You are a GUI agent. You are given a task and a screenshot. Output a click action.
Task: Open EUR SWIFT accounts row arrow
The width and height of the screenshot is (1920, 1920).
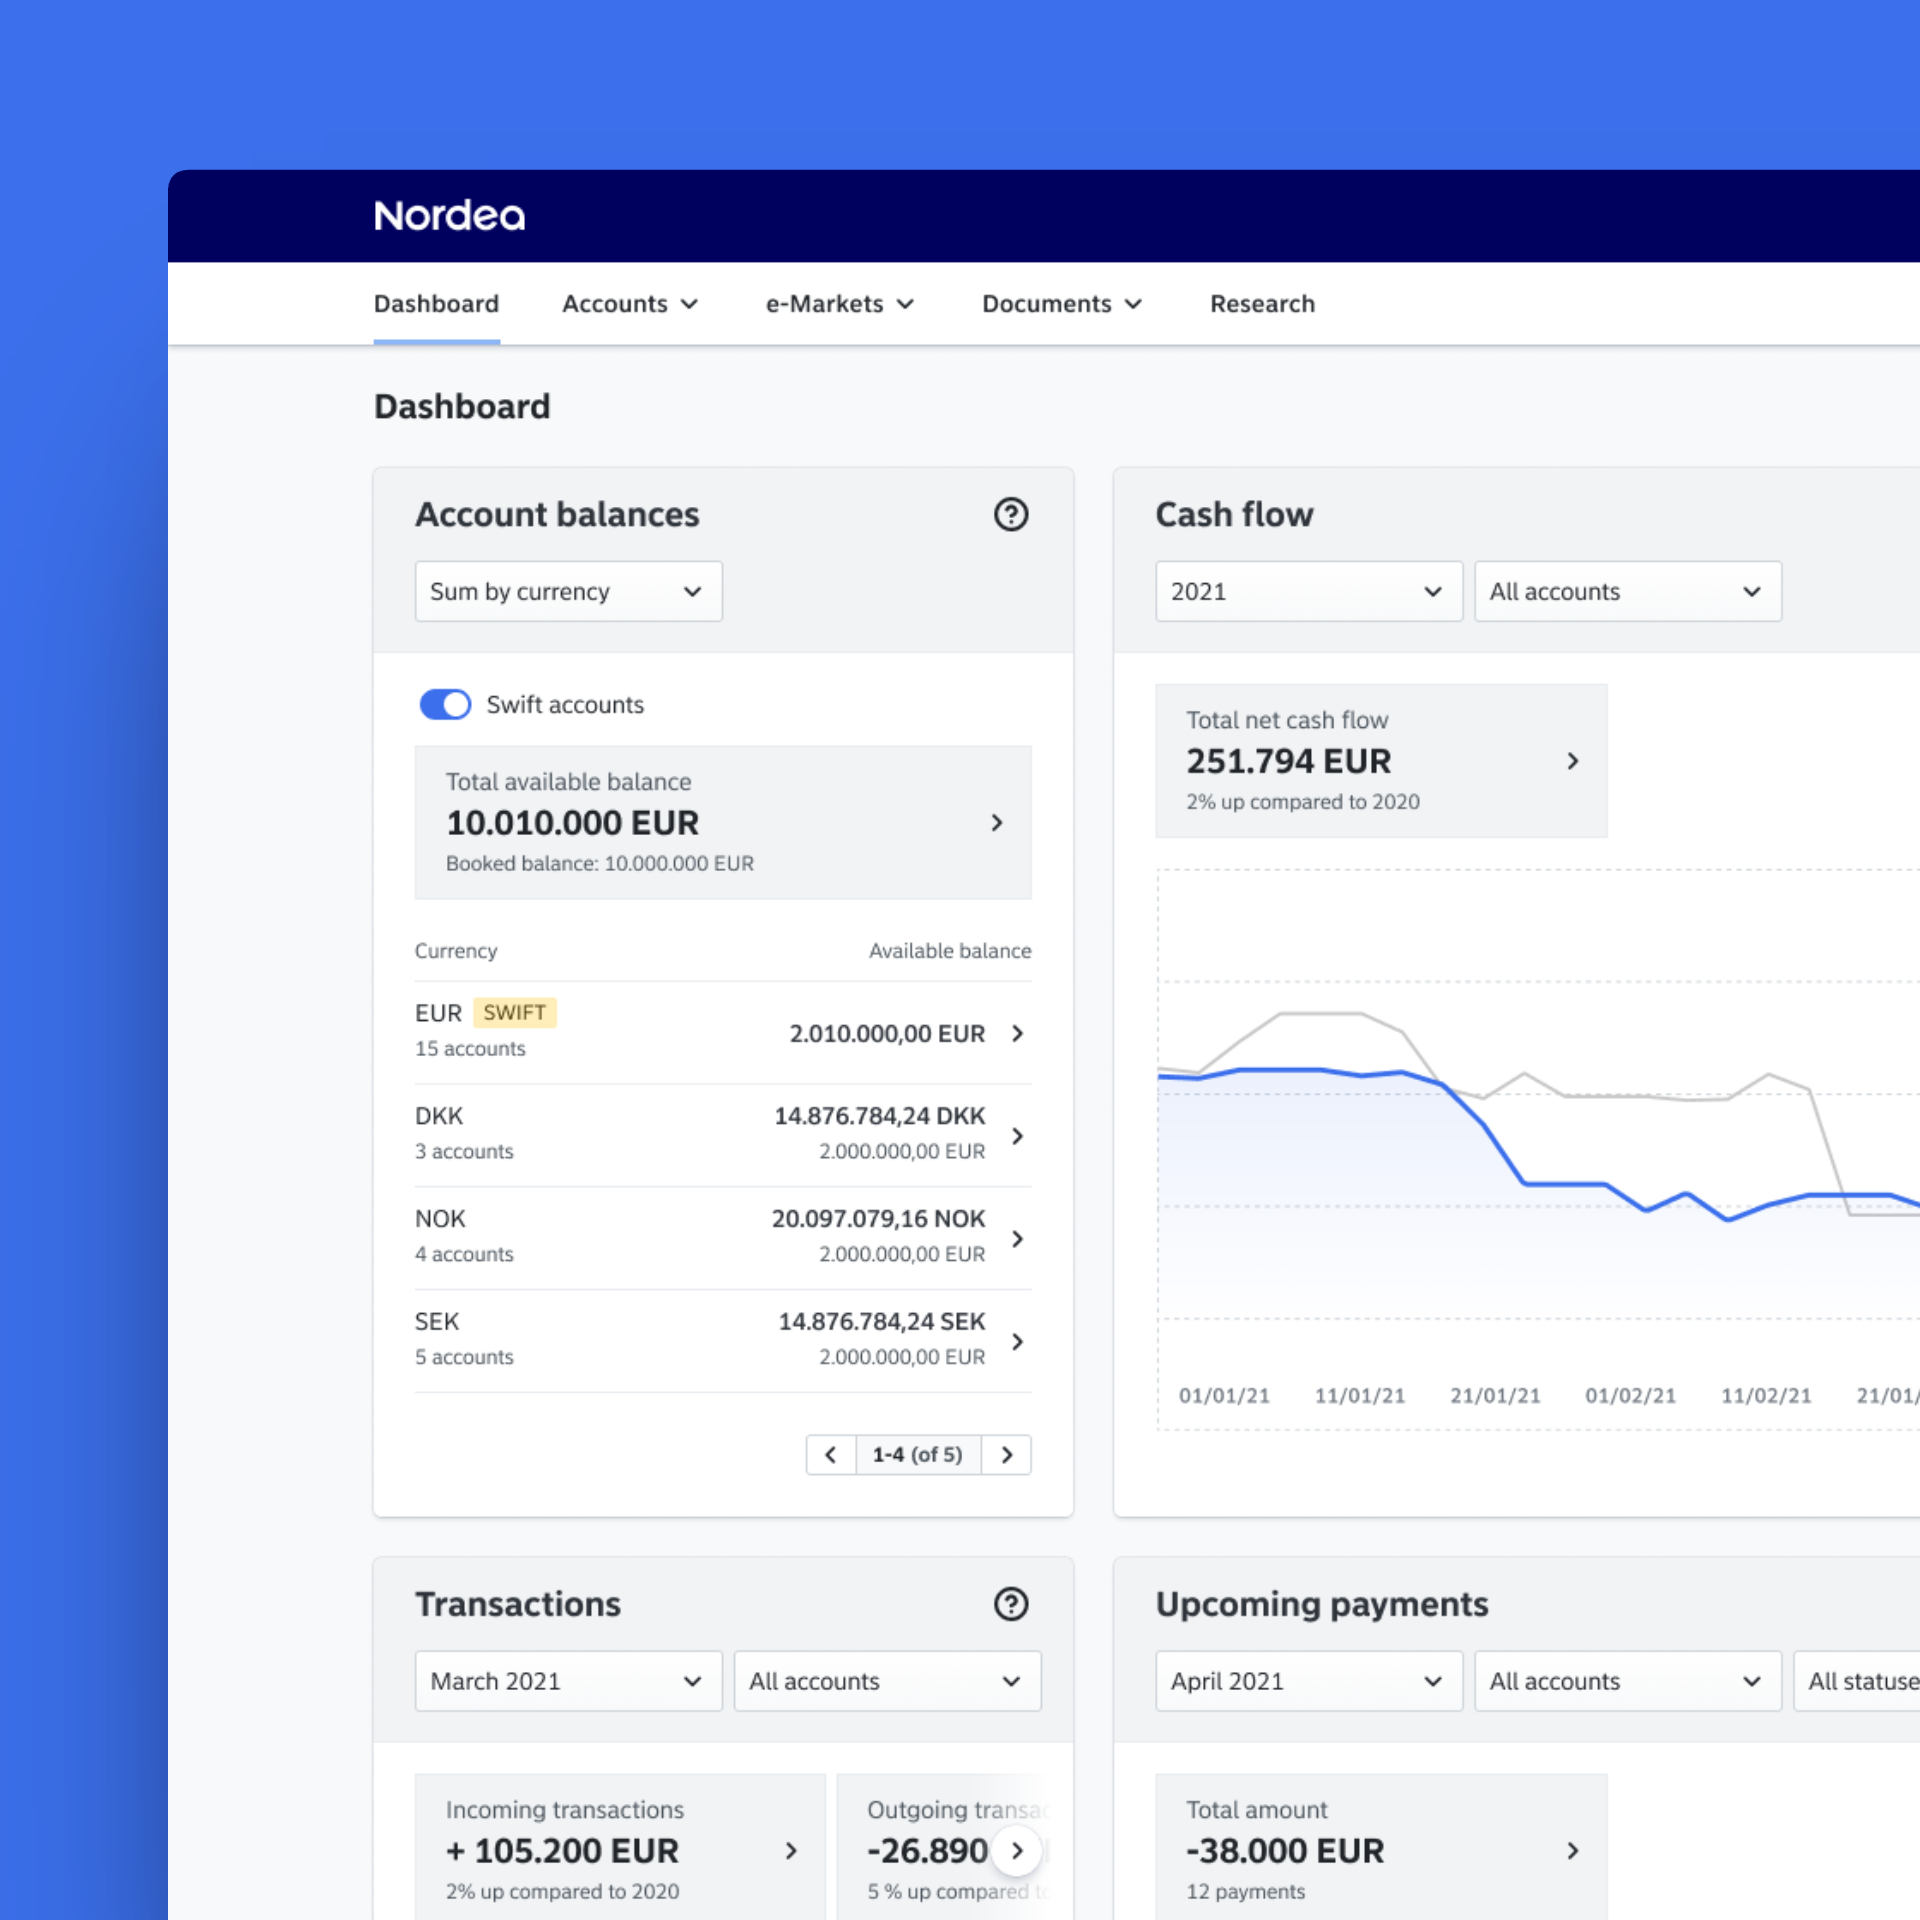tap(1018, 1033)
